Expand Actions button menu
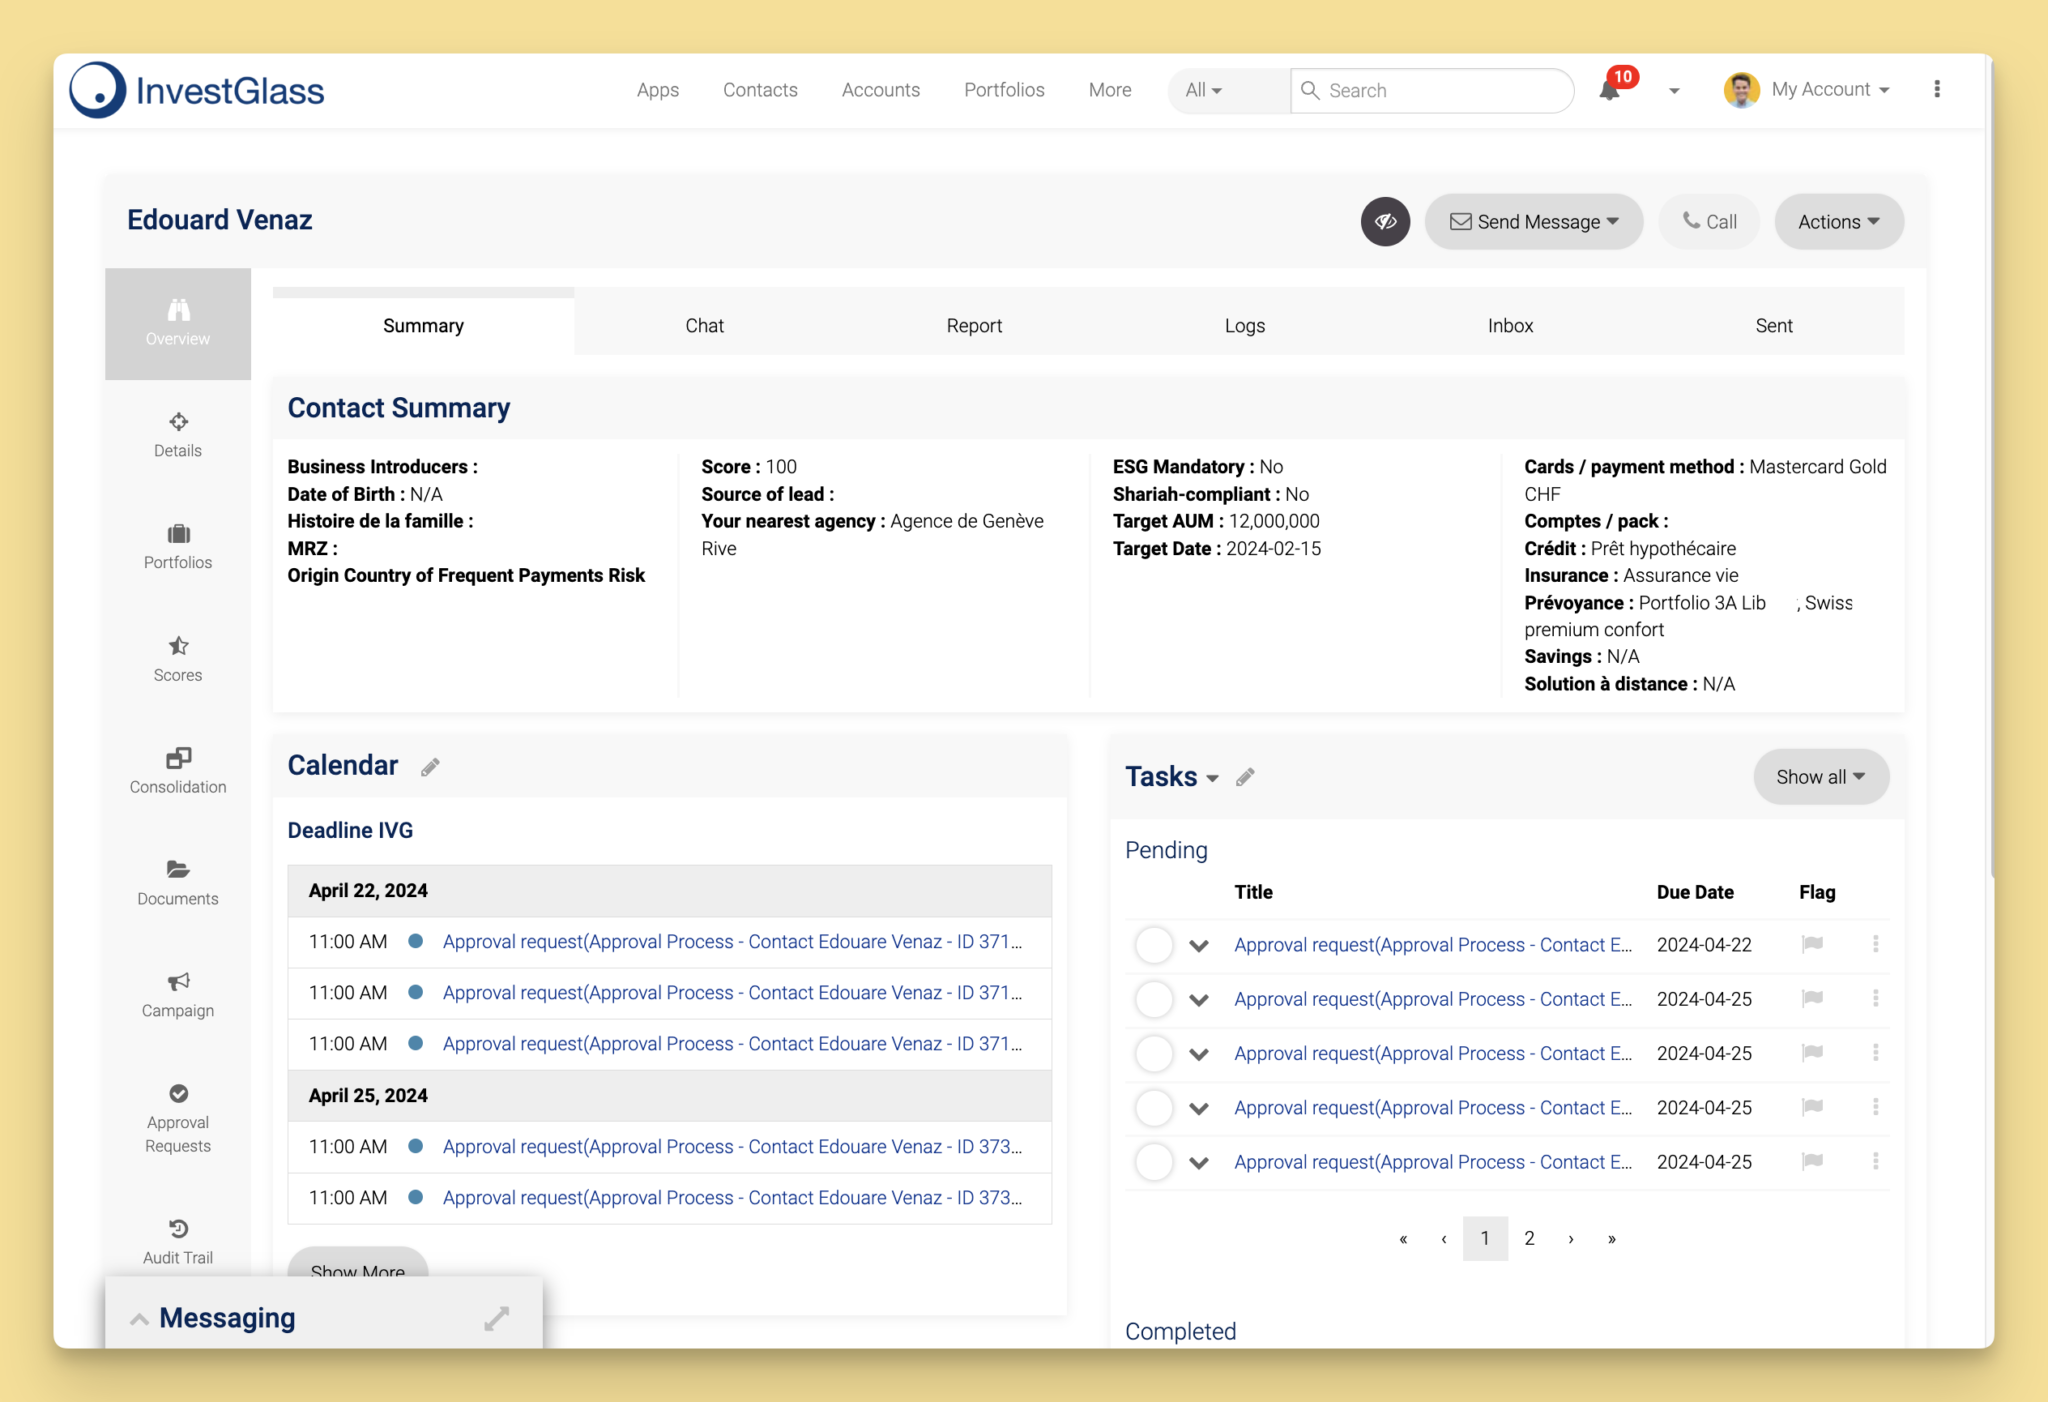 [1839, 221]
